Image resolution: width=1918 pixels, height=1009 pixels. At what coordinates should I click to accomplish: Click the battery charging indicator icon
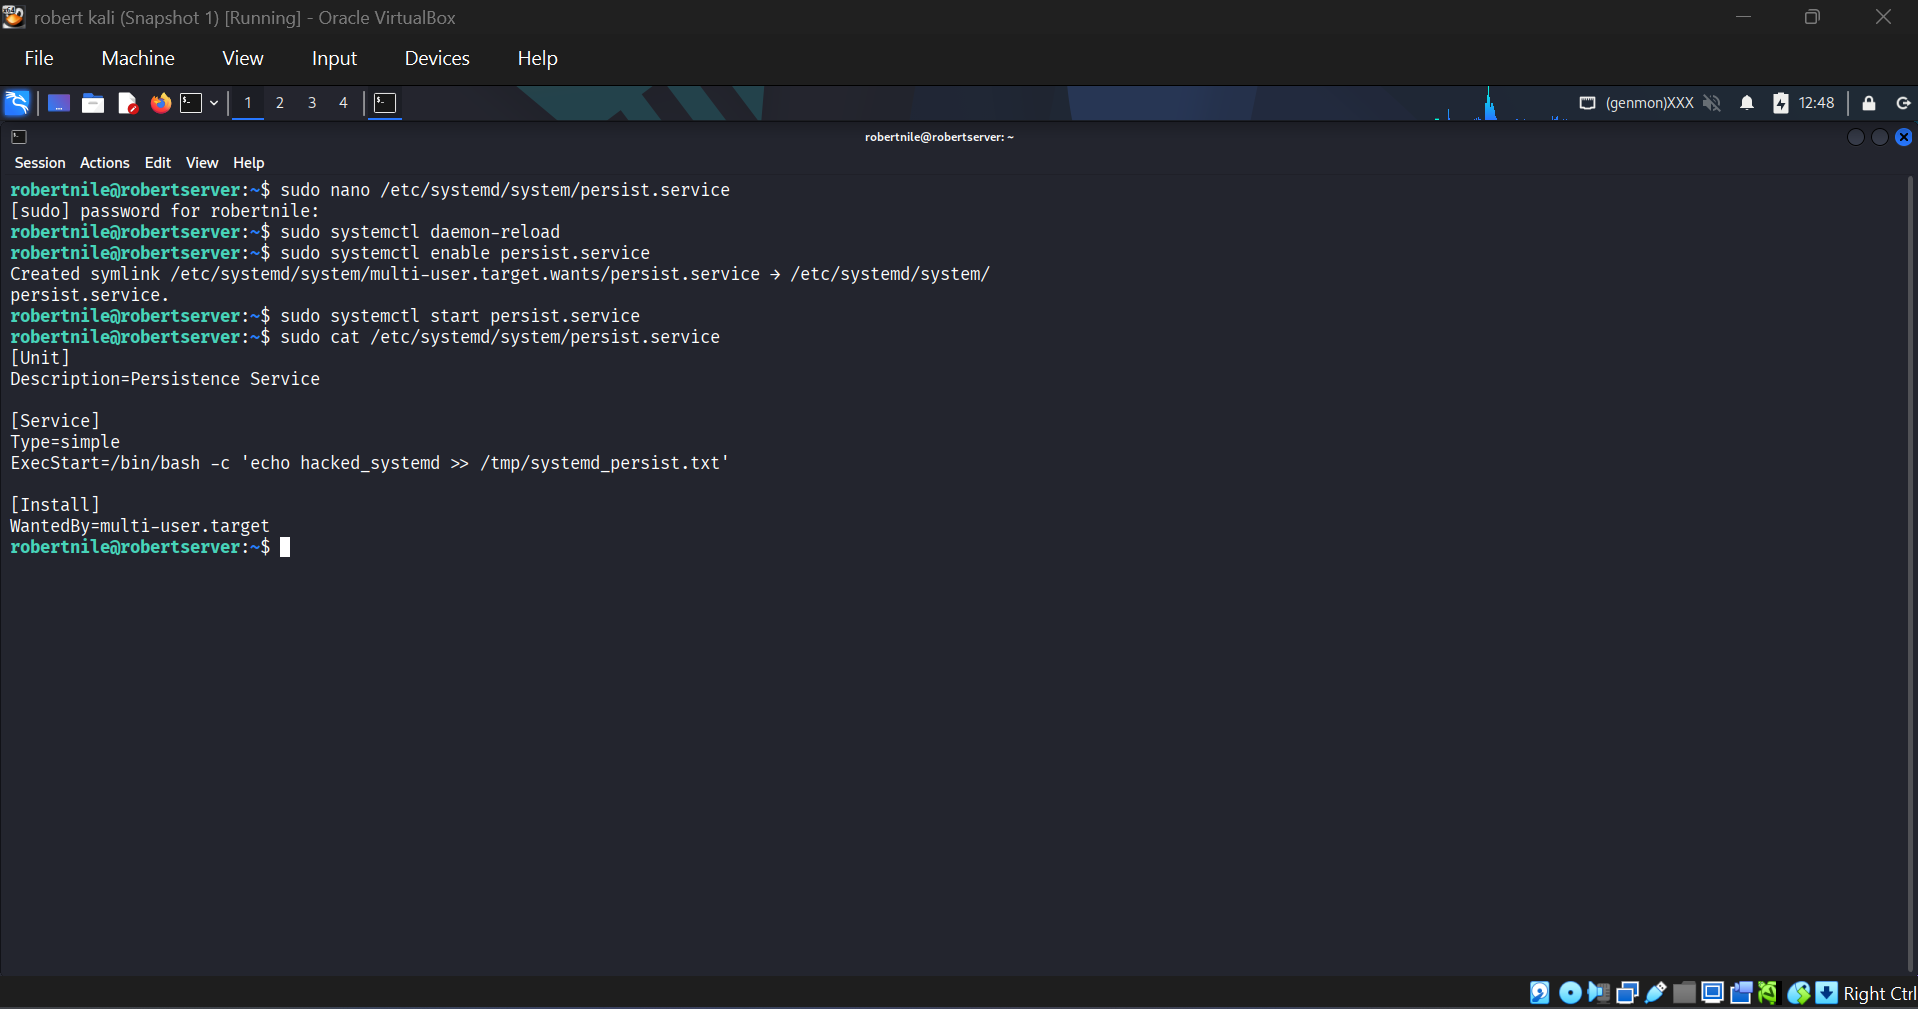[x=1781, y=103]
